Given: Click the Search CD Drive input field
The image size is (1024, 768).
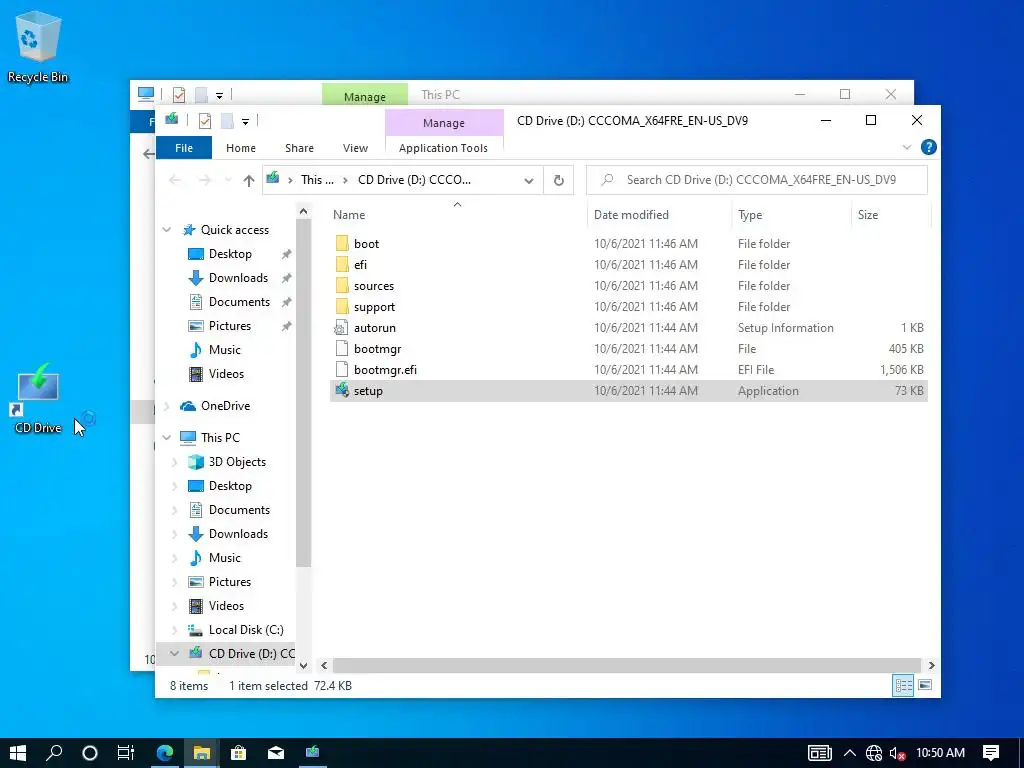Looking at the screenshot, I should click(x=757, y=180).
